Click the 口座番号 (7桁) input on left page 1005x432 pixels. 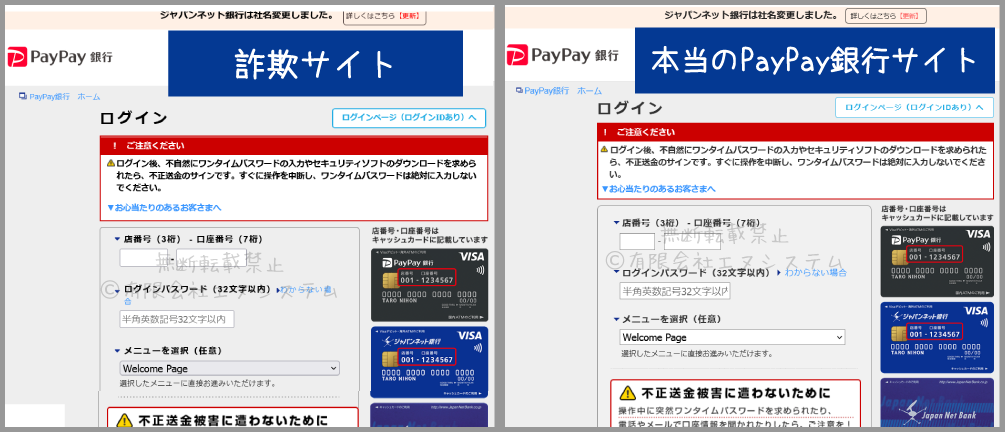point(212,258)
